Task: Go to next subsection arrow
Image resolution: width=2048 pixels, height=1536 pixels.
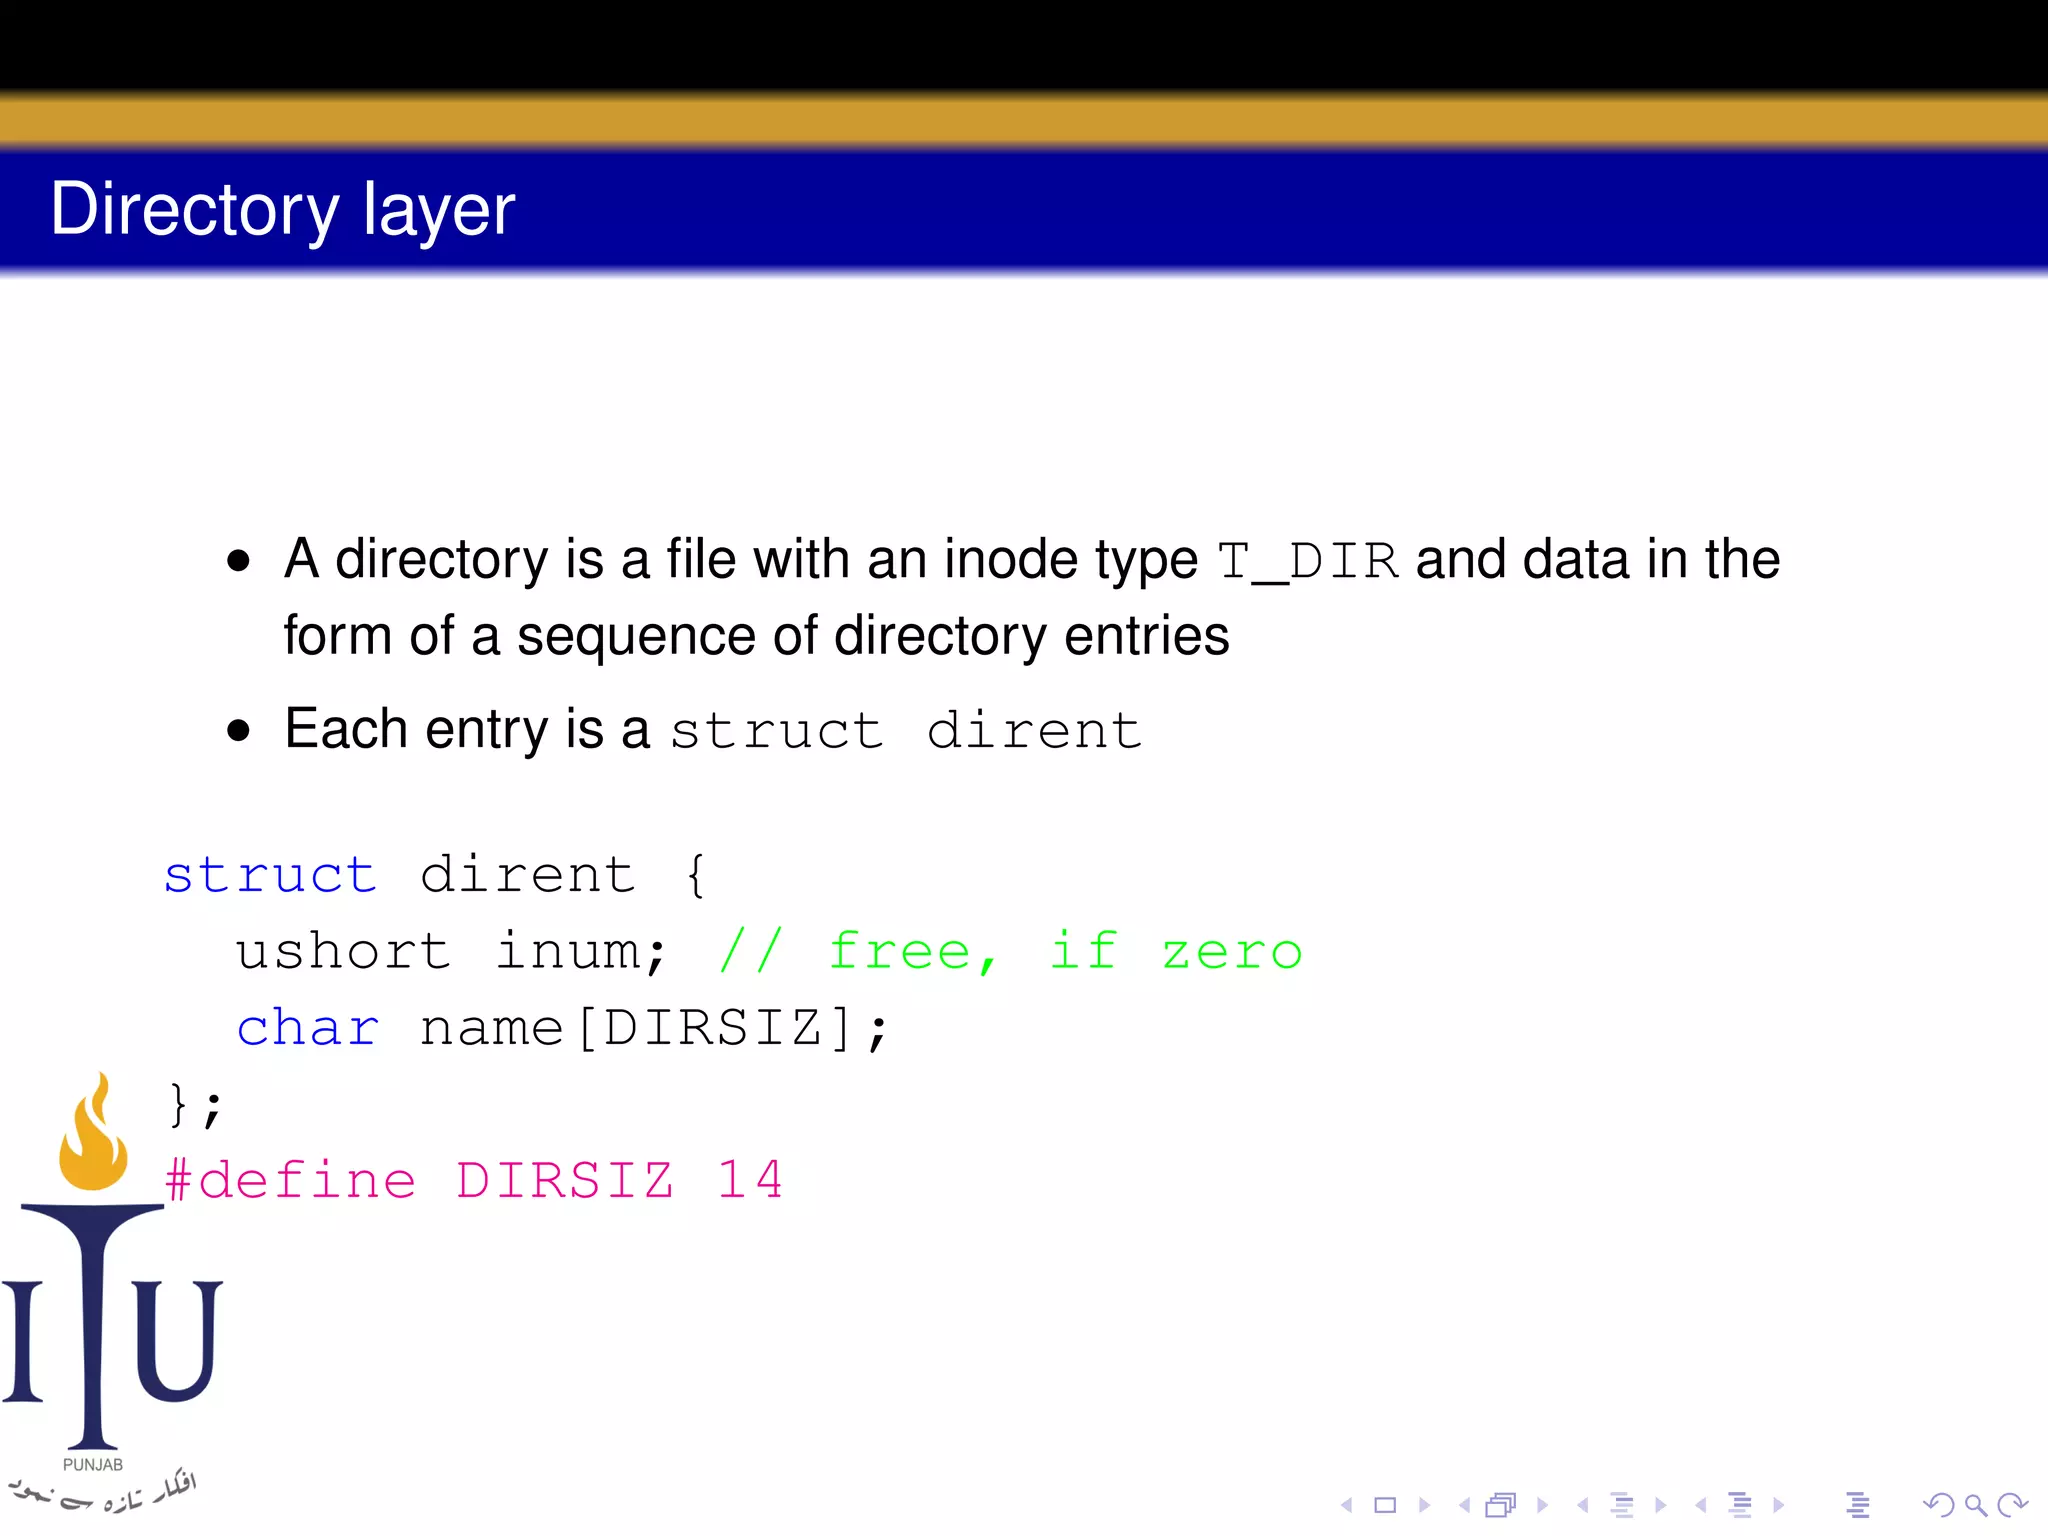Action: click(x=1661, y=1505)
